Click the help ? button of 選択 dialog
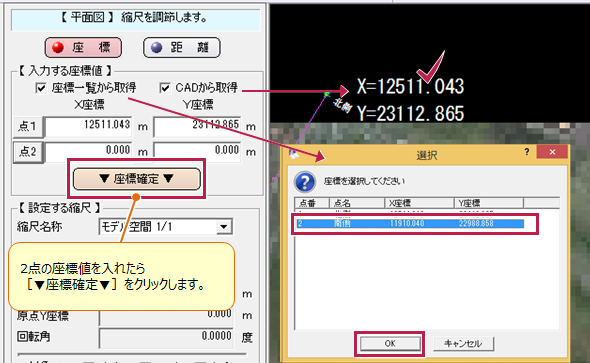This screenshot has height=363, width=590. click(x=527, y=152)
